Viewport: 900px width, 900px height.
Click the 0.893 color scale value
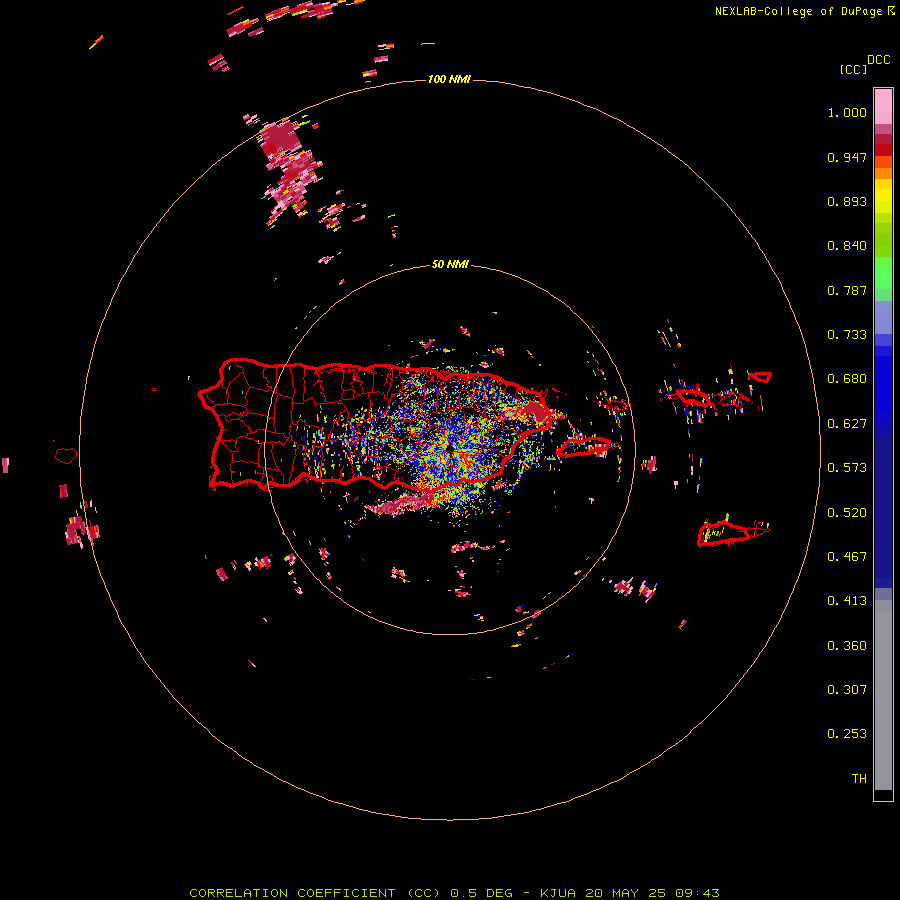coord(847,201)
